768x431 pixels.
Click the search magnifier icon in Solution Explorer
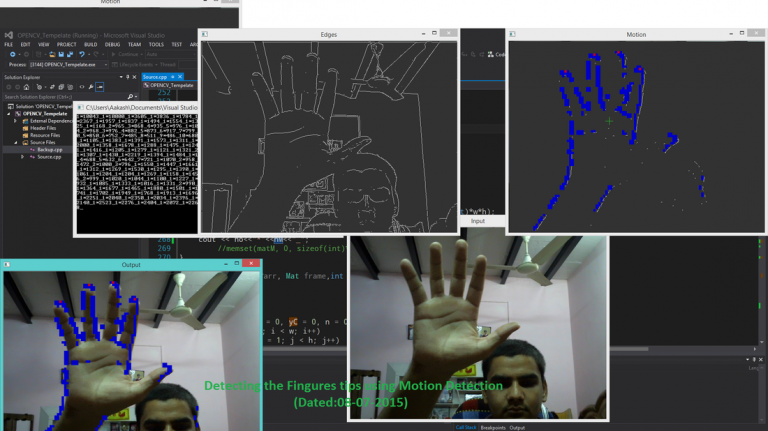130,96
